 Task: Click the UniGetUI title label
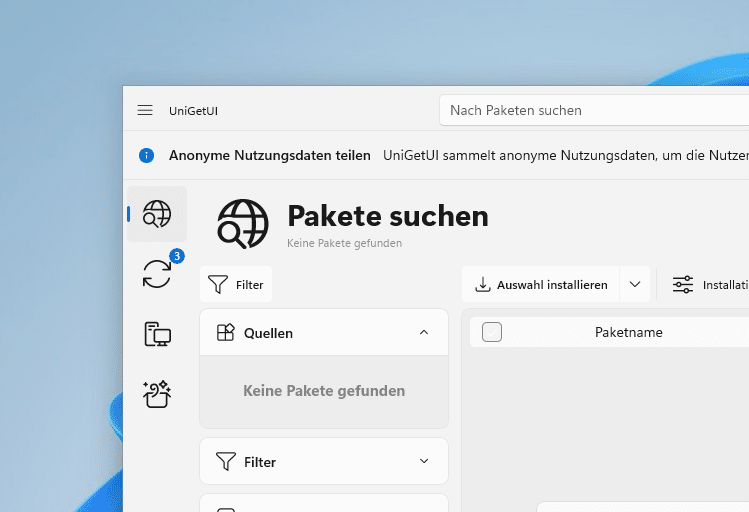click(193, 111)
